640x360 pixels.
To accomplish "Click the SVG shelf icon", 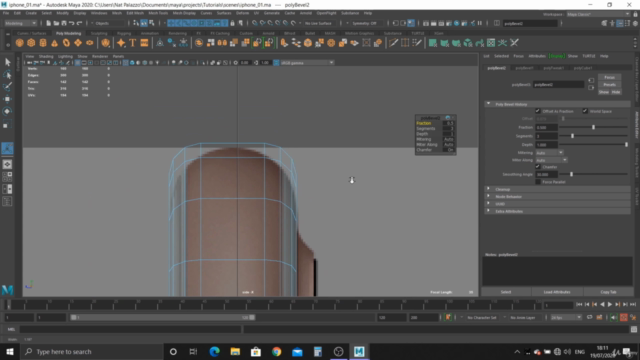I will tap(144, 43).
